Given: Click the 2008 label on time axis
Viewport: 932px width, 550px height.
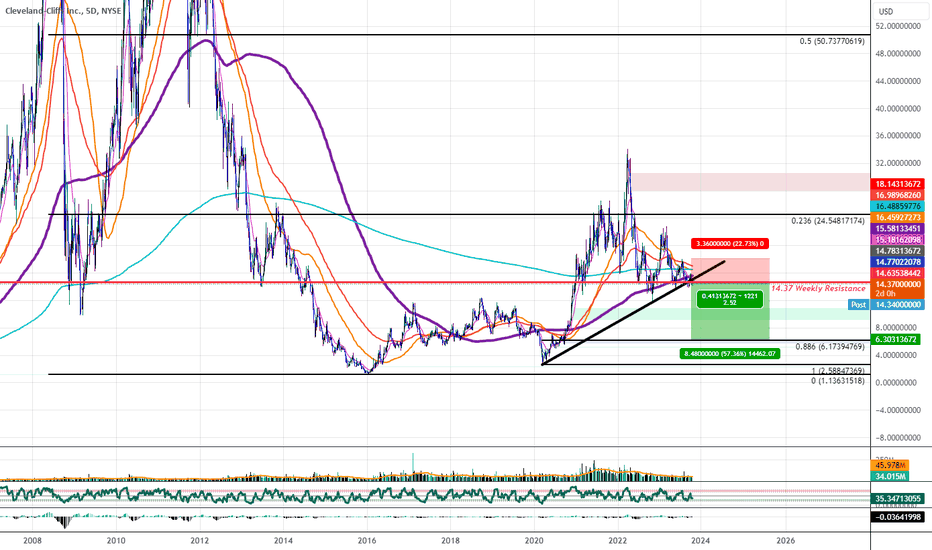Looking at the screenshot, I should [x=32, y=540].
